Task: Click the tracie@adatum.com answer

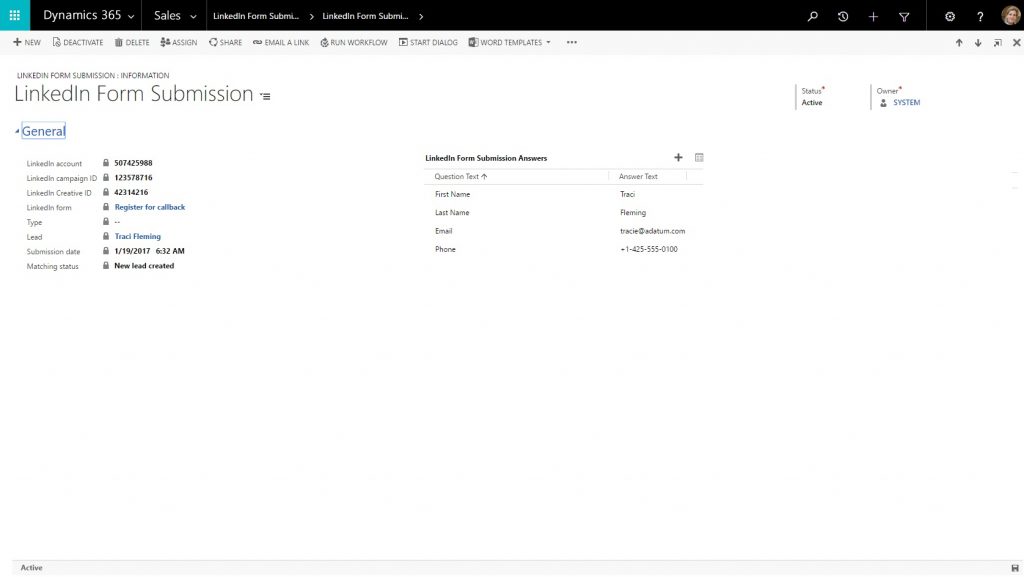Action: click(652, 230)
